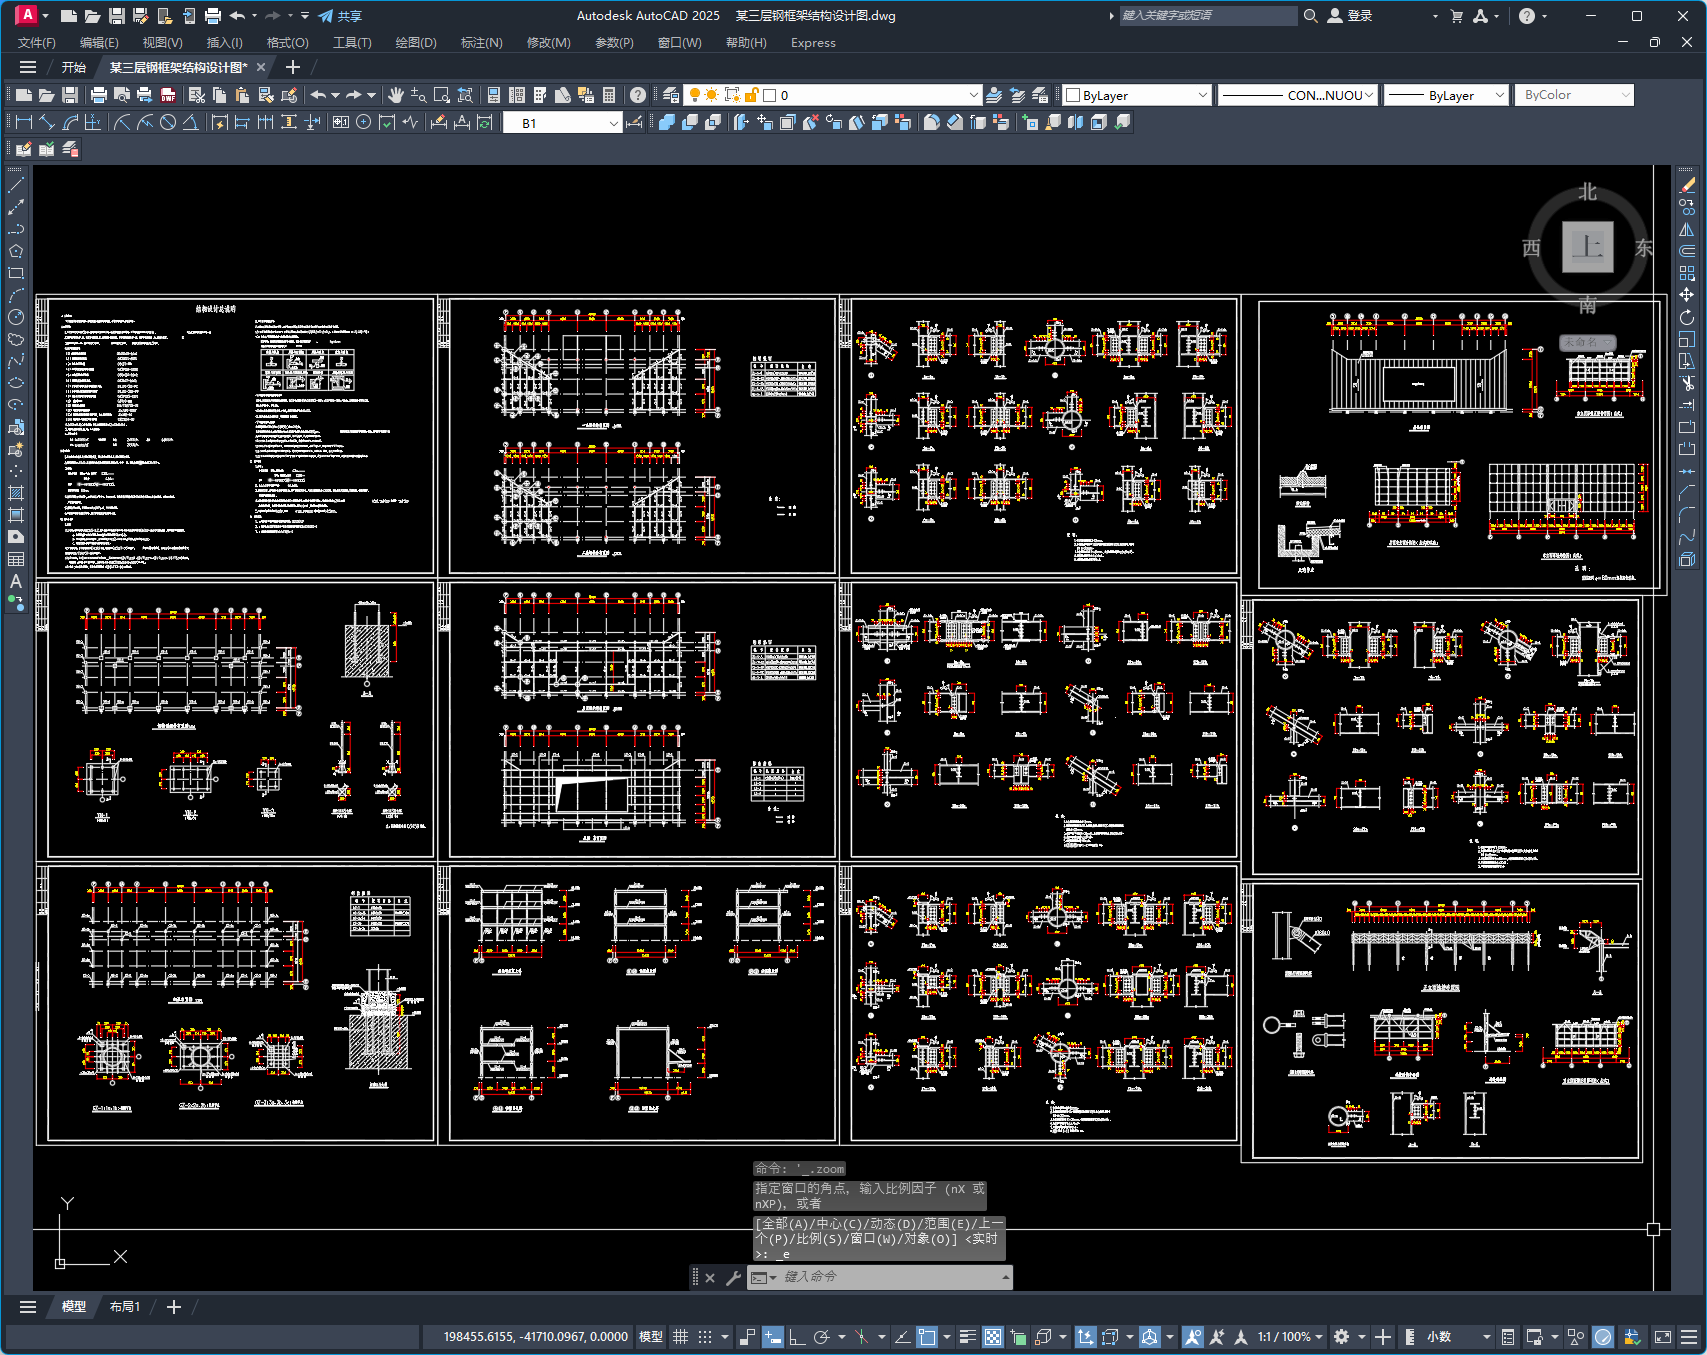
Task: Click the Plot printer icon
Action: pos(98,95)
